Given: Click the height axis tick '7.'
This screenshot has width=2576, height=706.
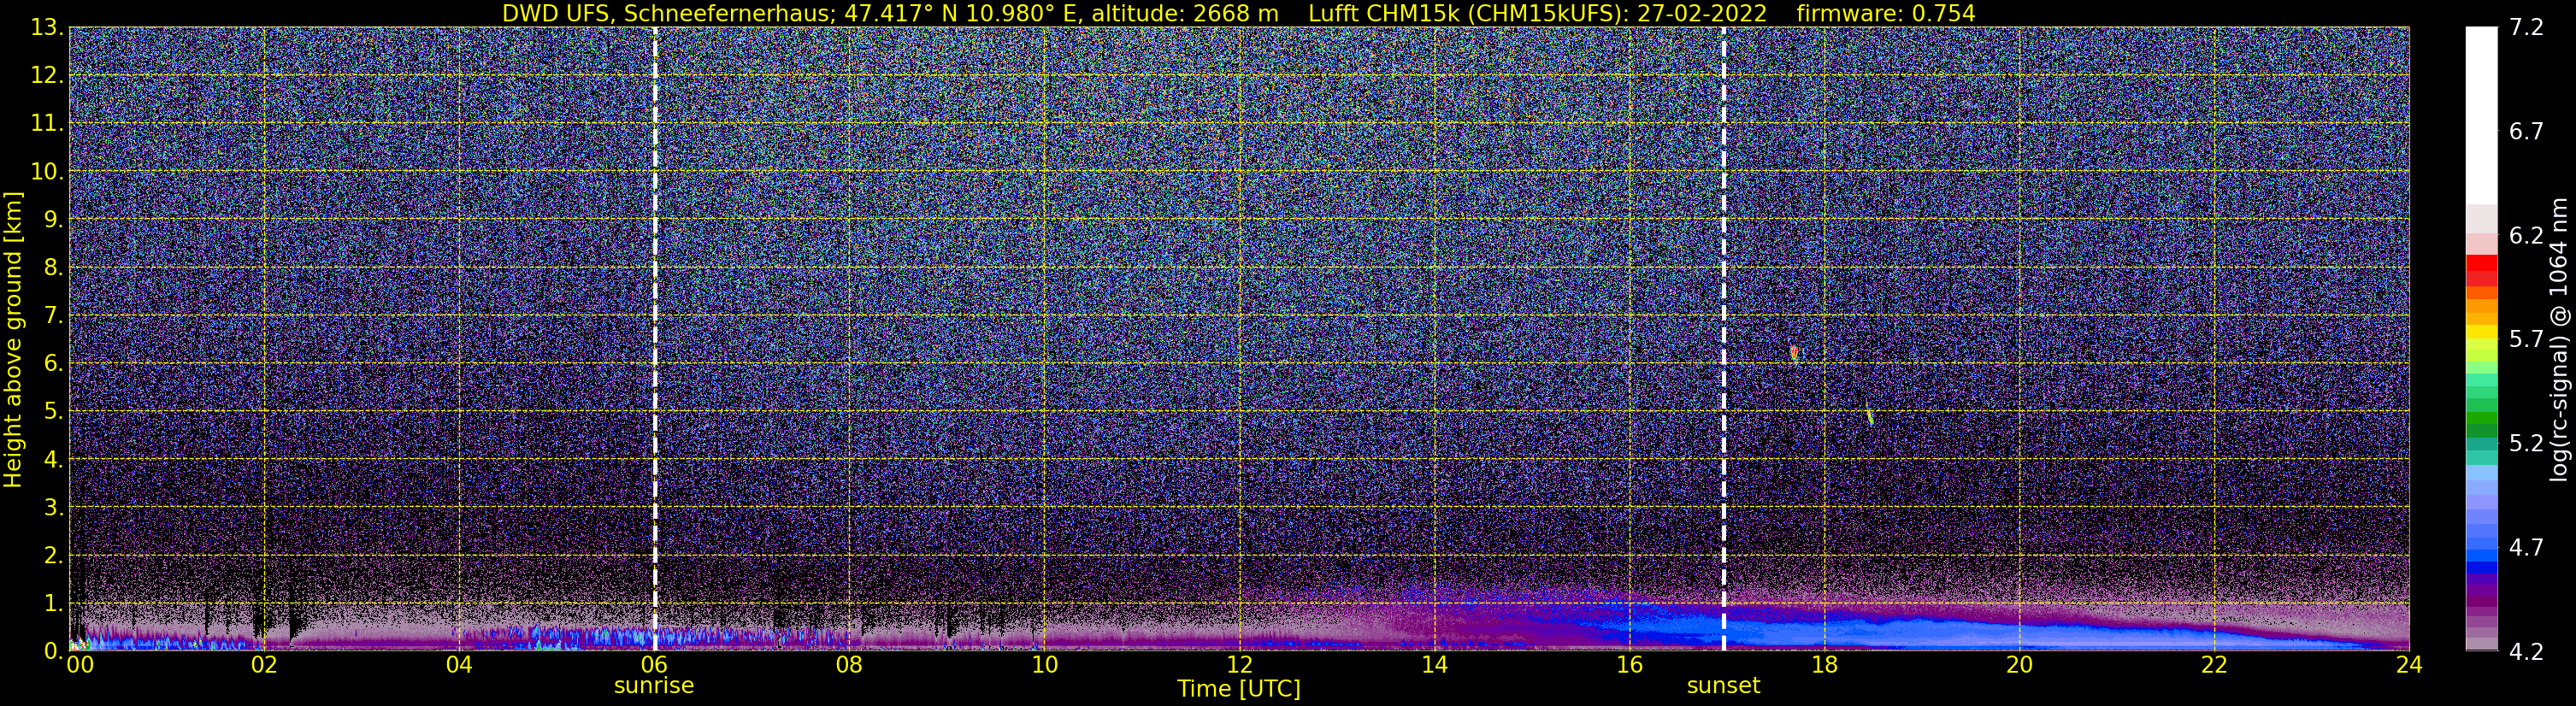Looking at the screenshot, I should point(54,316).
